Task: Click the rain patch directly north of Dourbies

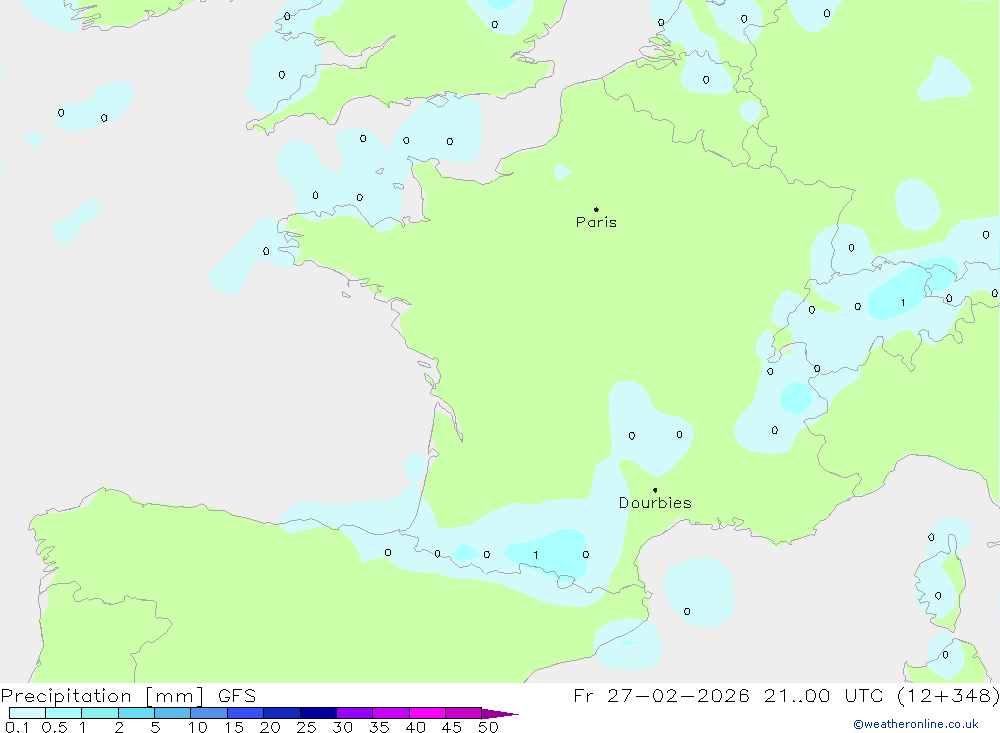Action: 650,430
